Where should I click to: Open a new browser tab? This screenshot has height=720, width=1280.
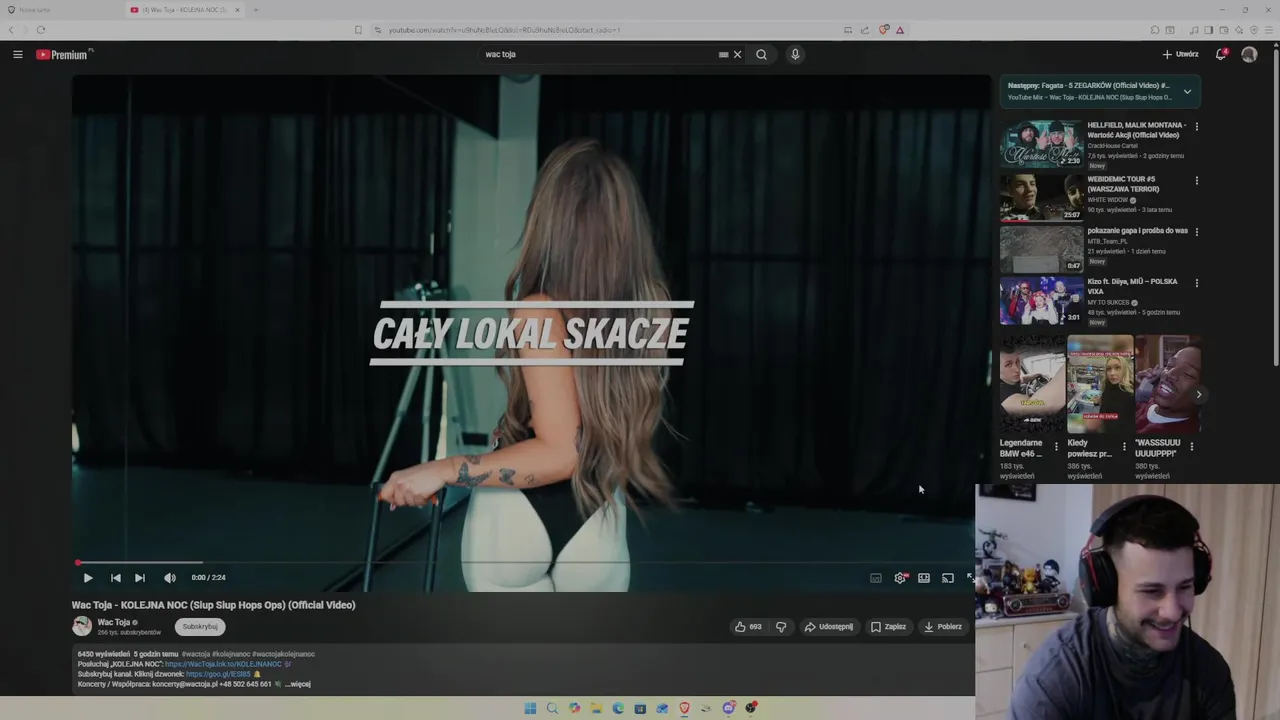pos(256,10)
